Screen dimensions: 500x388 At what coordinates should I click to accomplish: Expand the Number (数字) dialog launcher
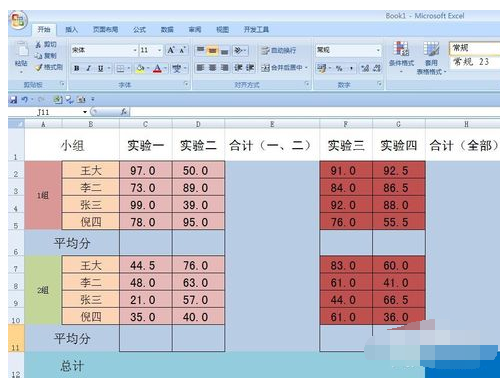tap(379, 84)
